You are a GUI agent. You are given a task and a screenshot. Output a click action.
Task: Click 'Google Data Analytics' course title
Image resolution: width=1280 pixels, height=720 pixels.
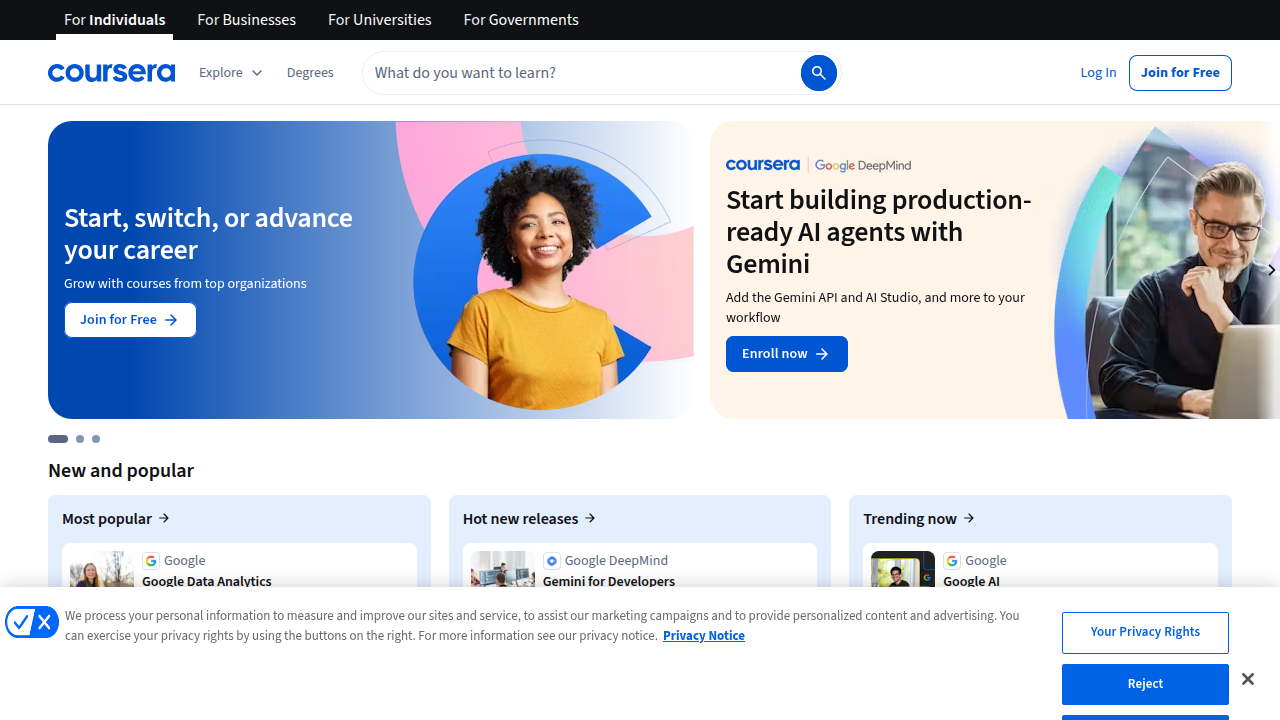(x=207, y=581)
